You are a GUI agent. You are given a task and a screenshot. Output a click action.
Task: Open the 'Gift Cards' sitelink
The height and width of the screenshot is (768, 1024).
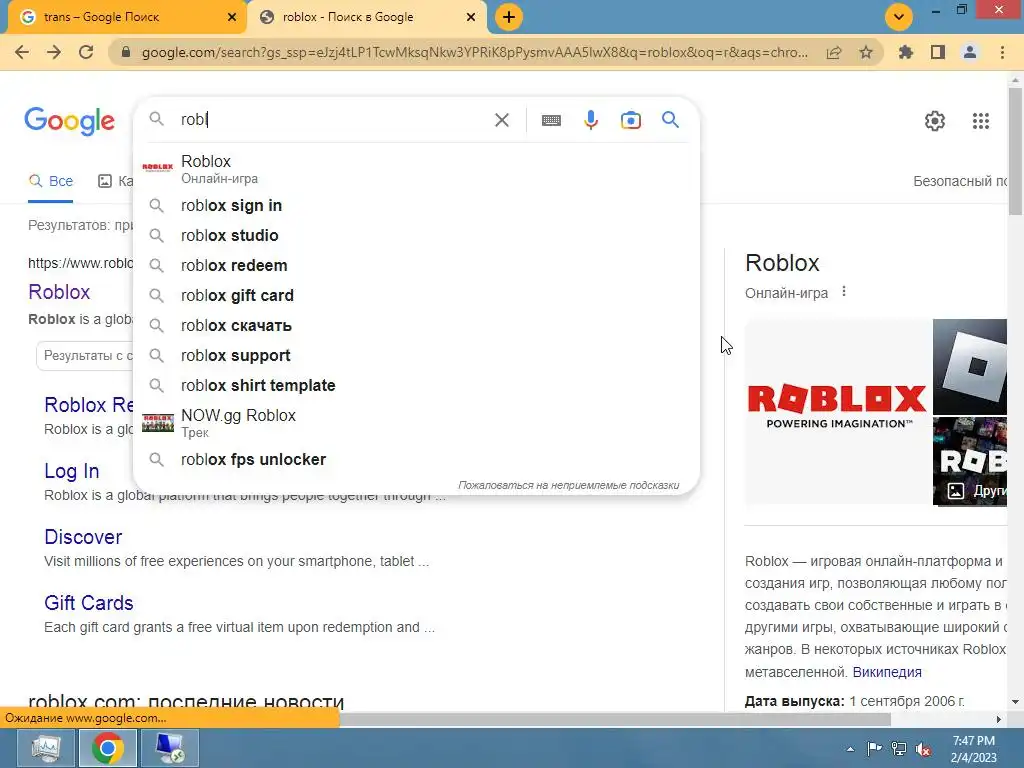tap(89, 603)
